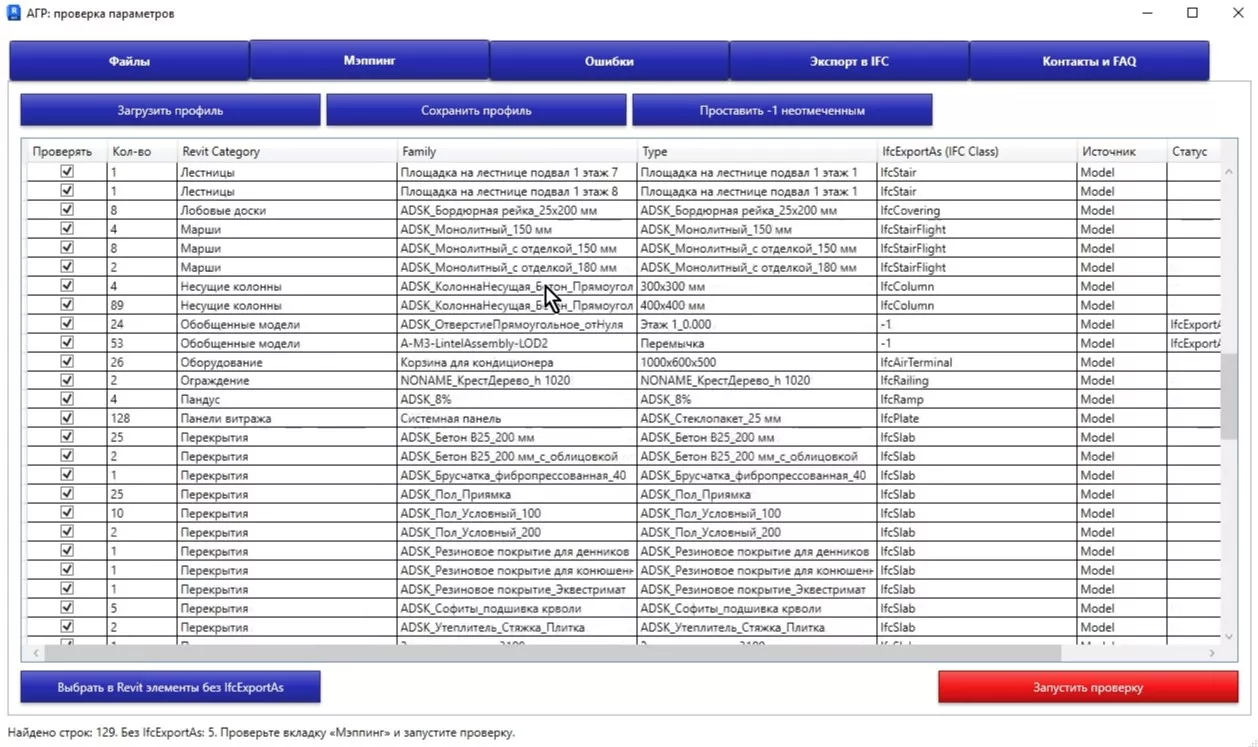
Task: Click the quantity cell showing 128
Action: (x=142, y=419)
